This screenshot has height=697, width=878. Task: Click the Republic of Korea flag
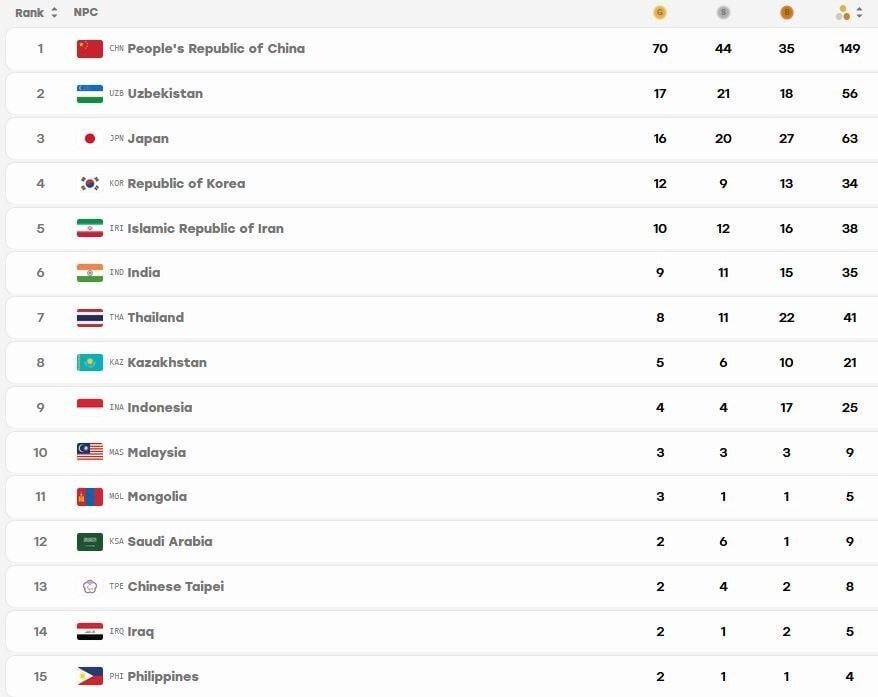click(90, 184)
